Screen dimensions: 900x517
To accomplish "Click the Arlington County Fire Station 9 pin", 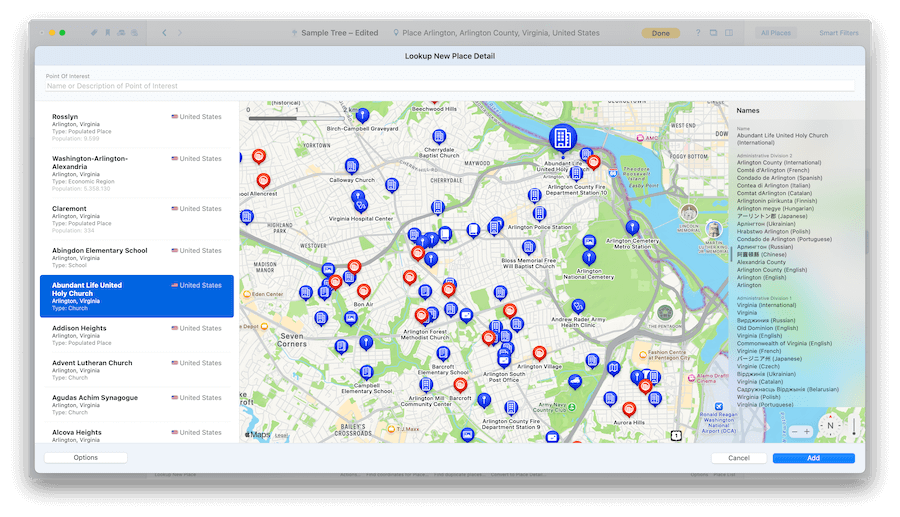I will coord(511,407).
